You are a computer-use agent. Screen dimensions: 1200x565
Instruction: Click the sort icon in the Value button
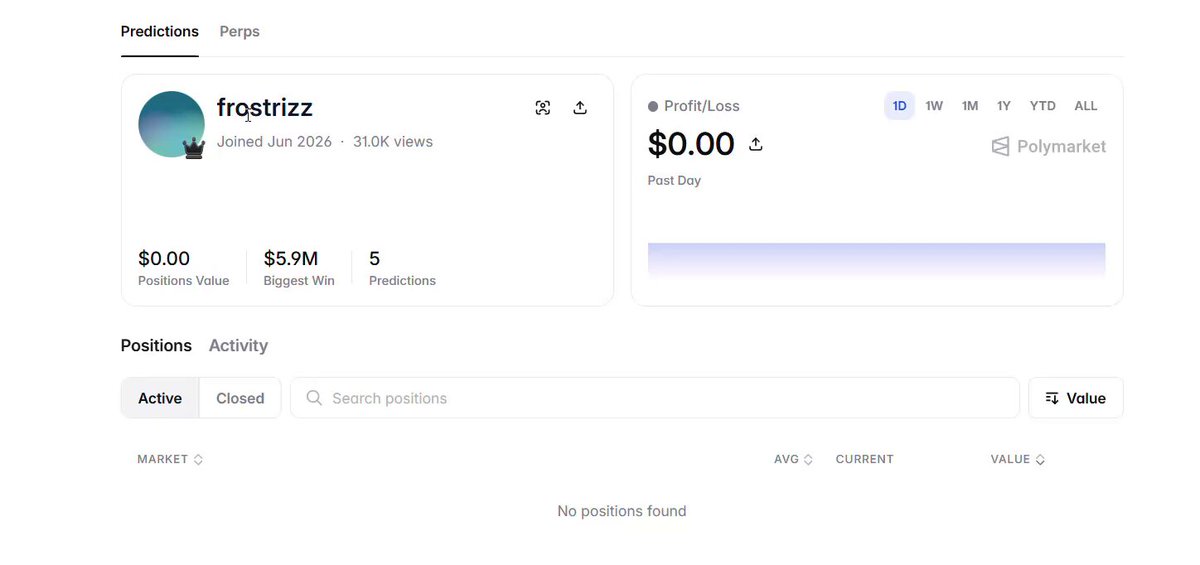(x=1052, y=398)
